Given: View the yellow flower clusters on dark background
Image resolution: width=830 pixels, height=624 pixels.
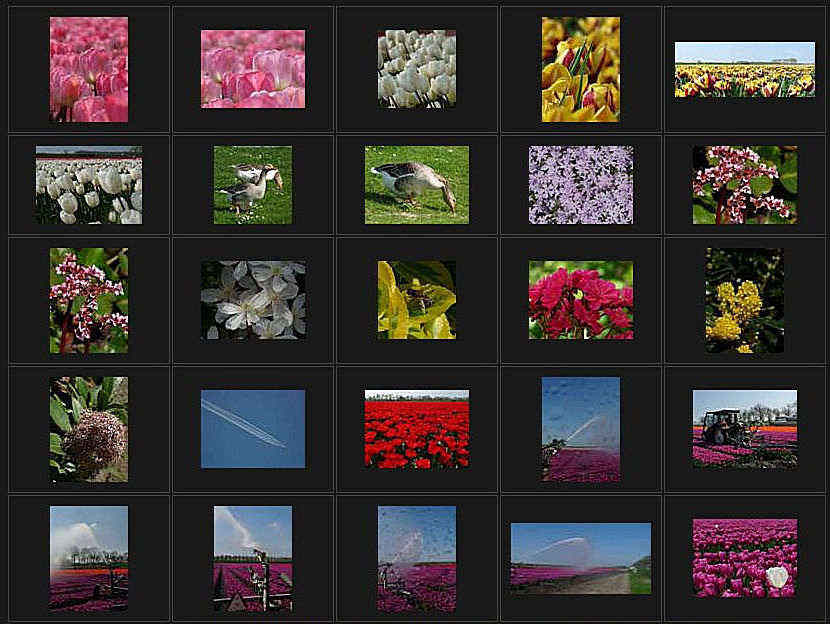Looking at the screenshot, I should click(x=745, y=300).
